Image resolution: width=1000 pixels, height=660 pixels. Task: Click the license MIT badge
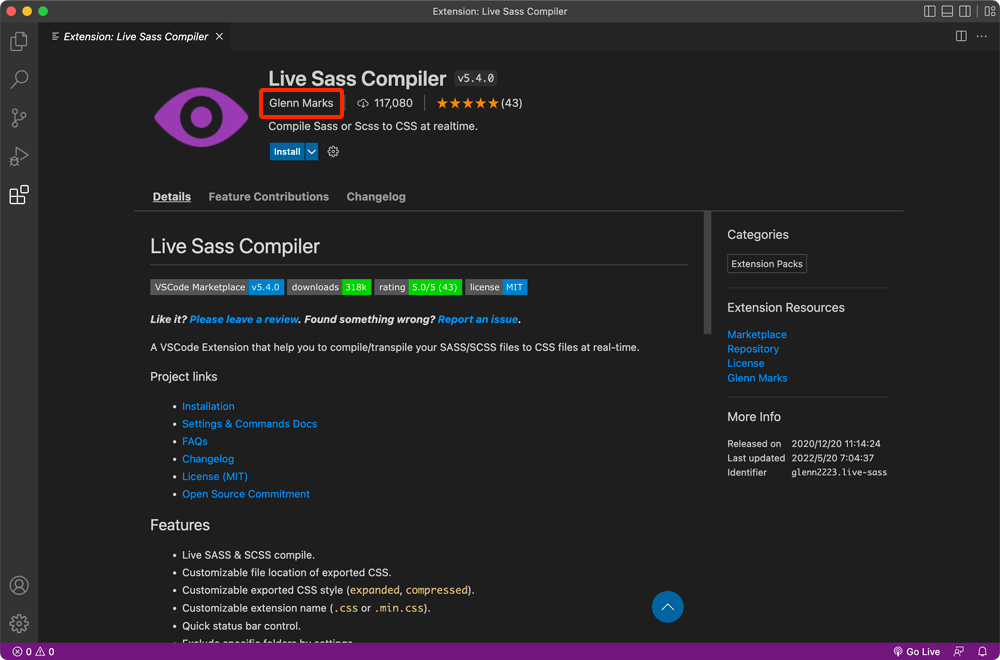pyautogui.click(x=496, y=287)
